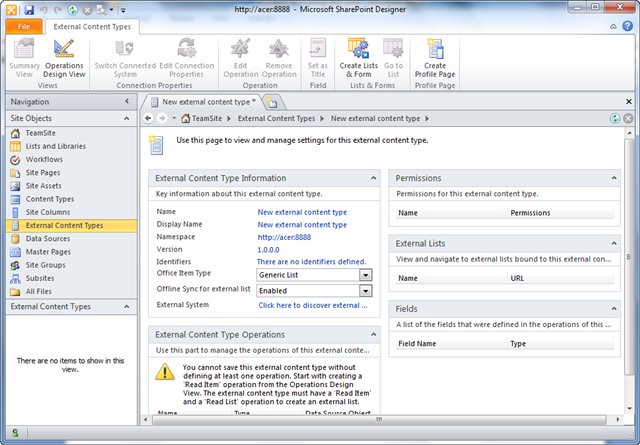Open the Help question mark icon
This screenshot has width=640, height=445.
pos(627,26)
